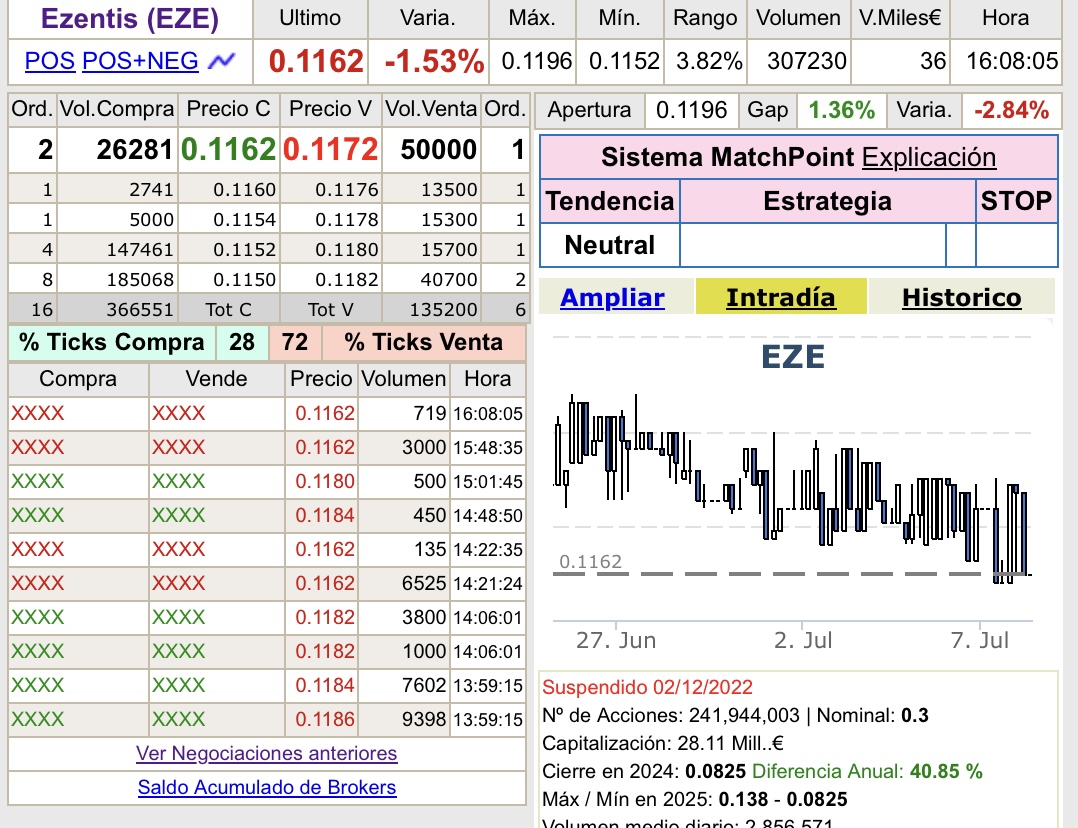This screenshot has height=828, width=1078.
Task: Click the ask price 0.1182 in order book
Action: click(346, 280)
